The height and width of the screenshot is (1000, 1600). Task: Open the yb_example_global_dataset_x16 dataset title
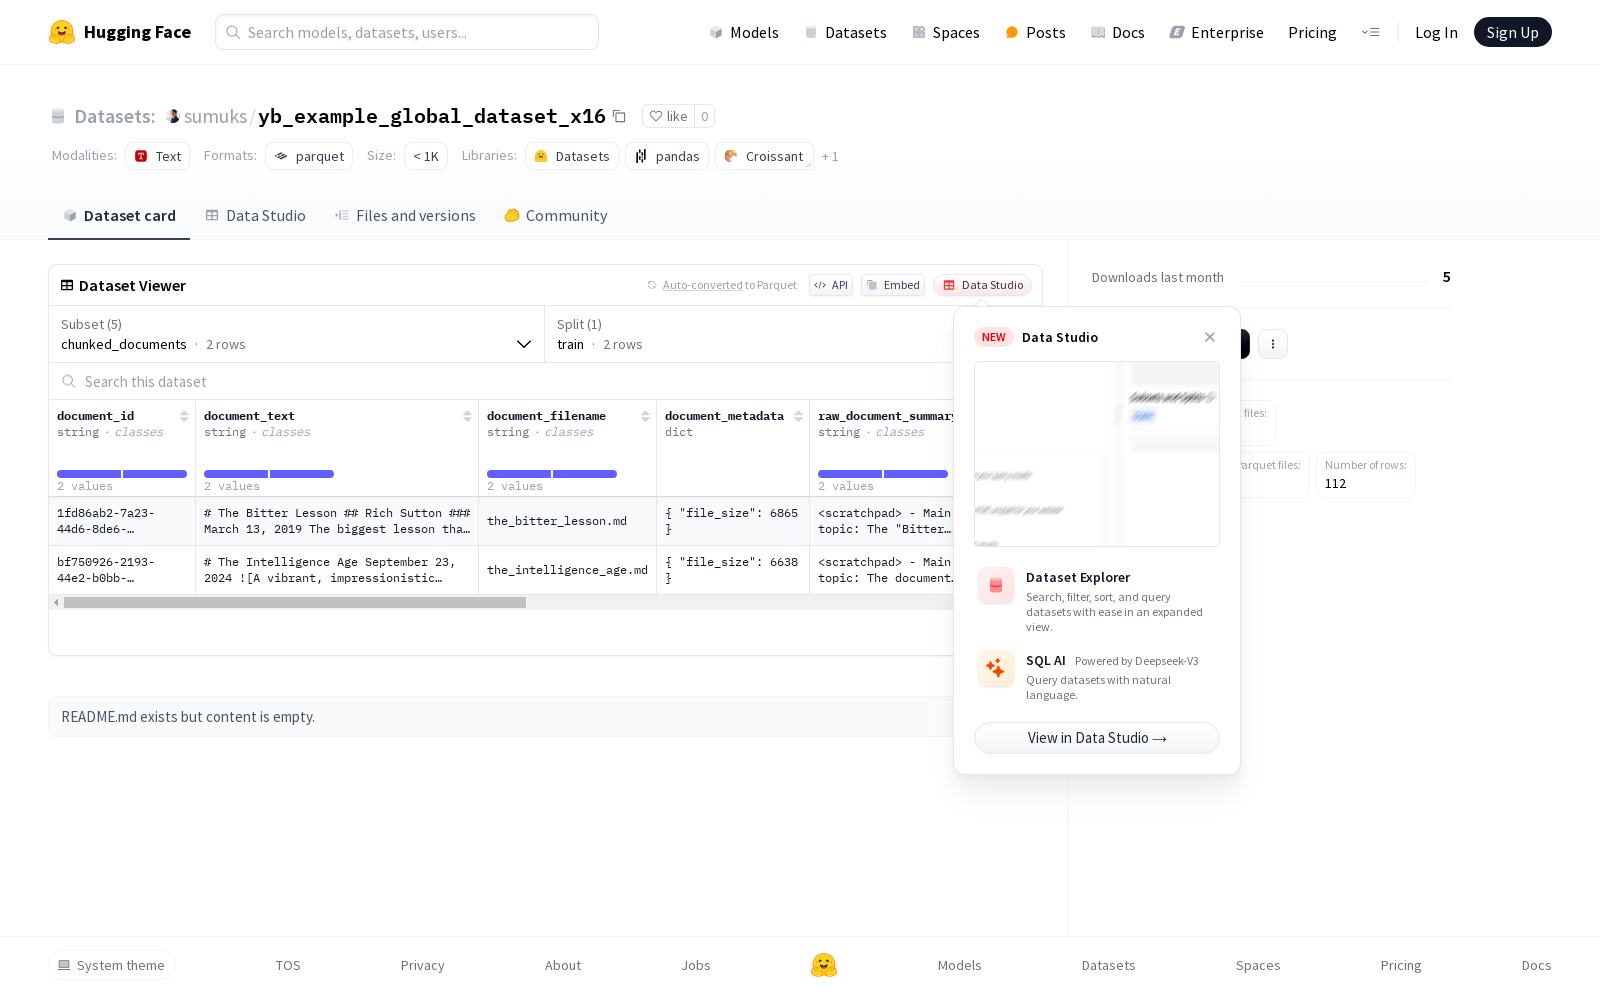pos(432,117)
